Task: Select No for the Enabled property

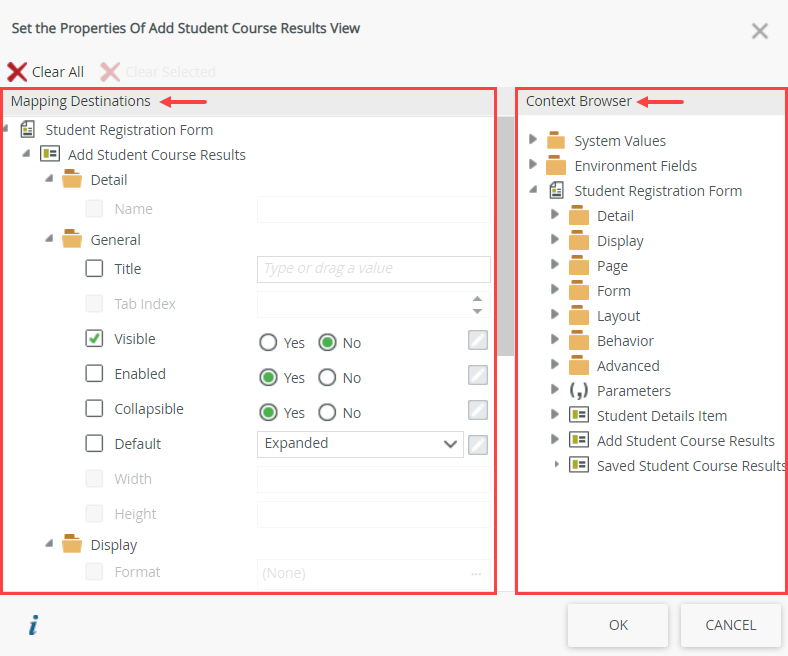Action: pos(327,378)
